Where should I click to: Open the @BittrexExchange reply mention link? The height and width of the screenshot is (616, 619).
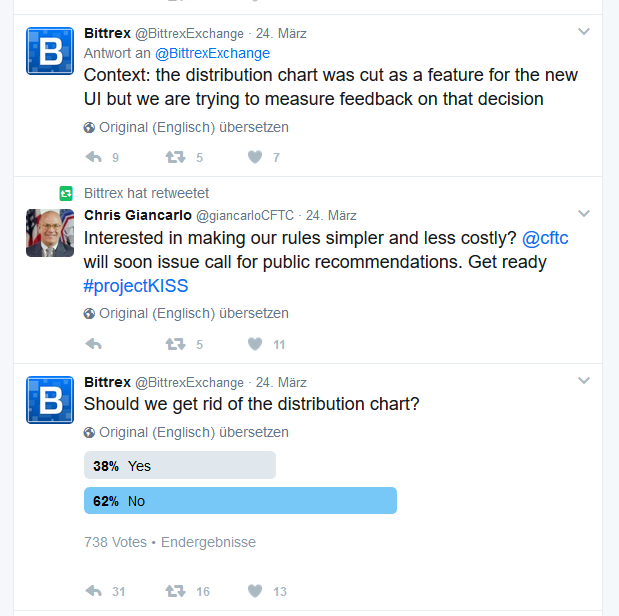pos(212,53)
